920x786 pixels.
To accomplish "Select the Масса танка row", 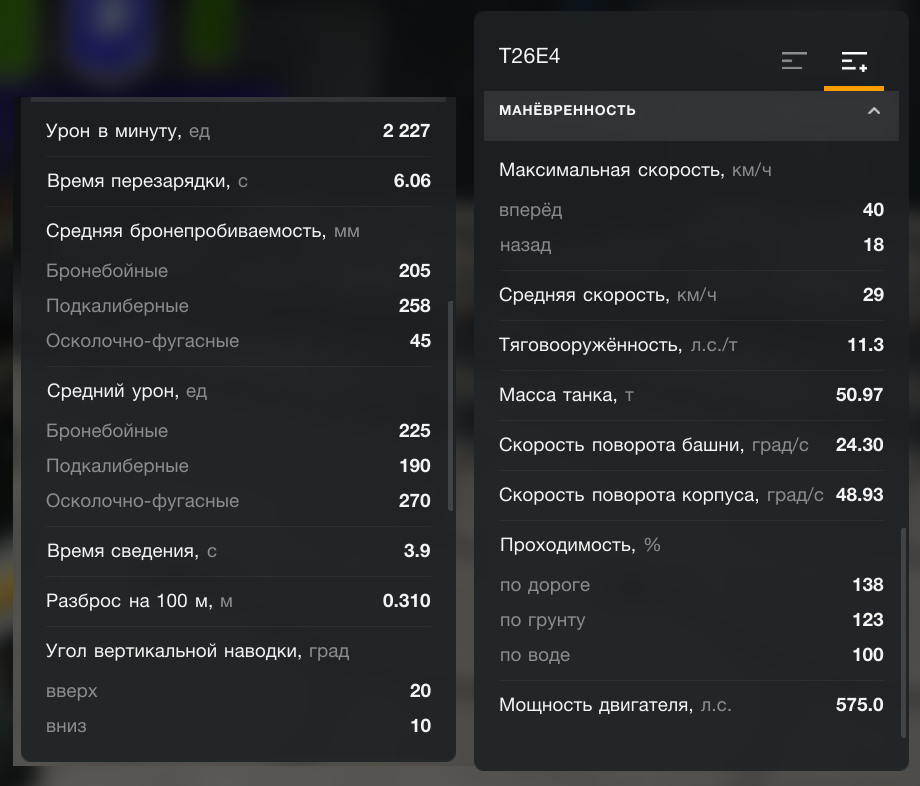I will click(x=691, y=395).
